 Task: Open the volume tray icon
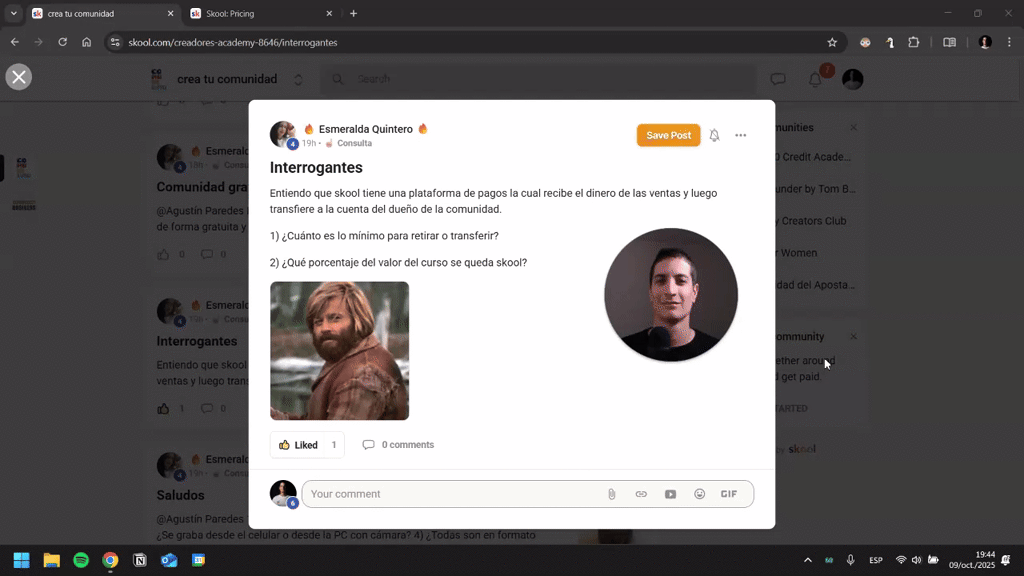point(916,560)
